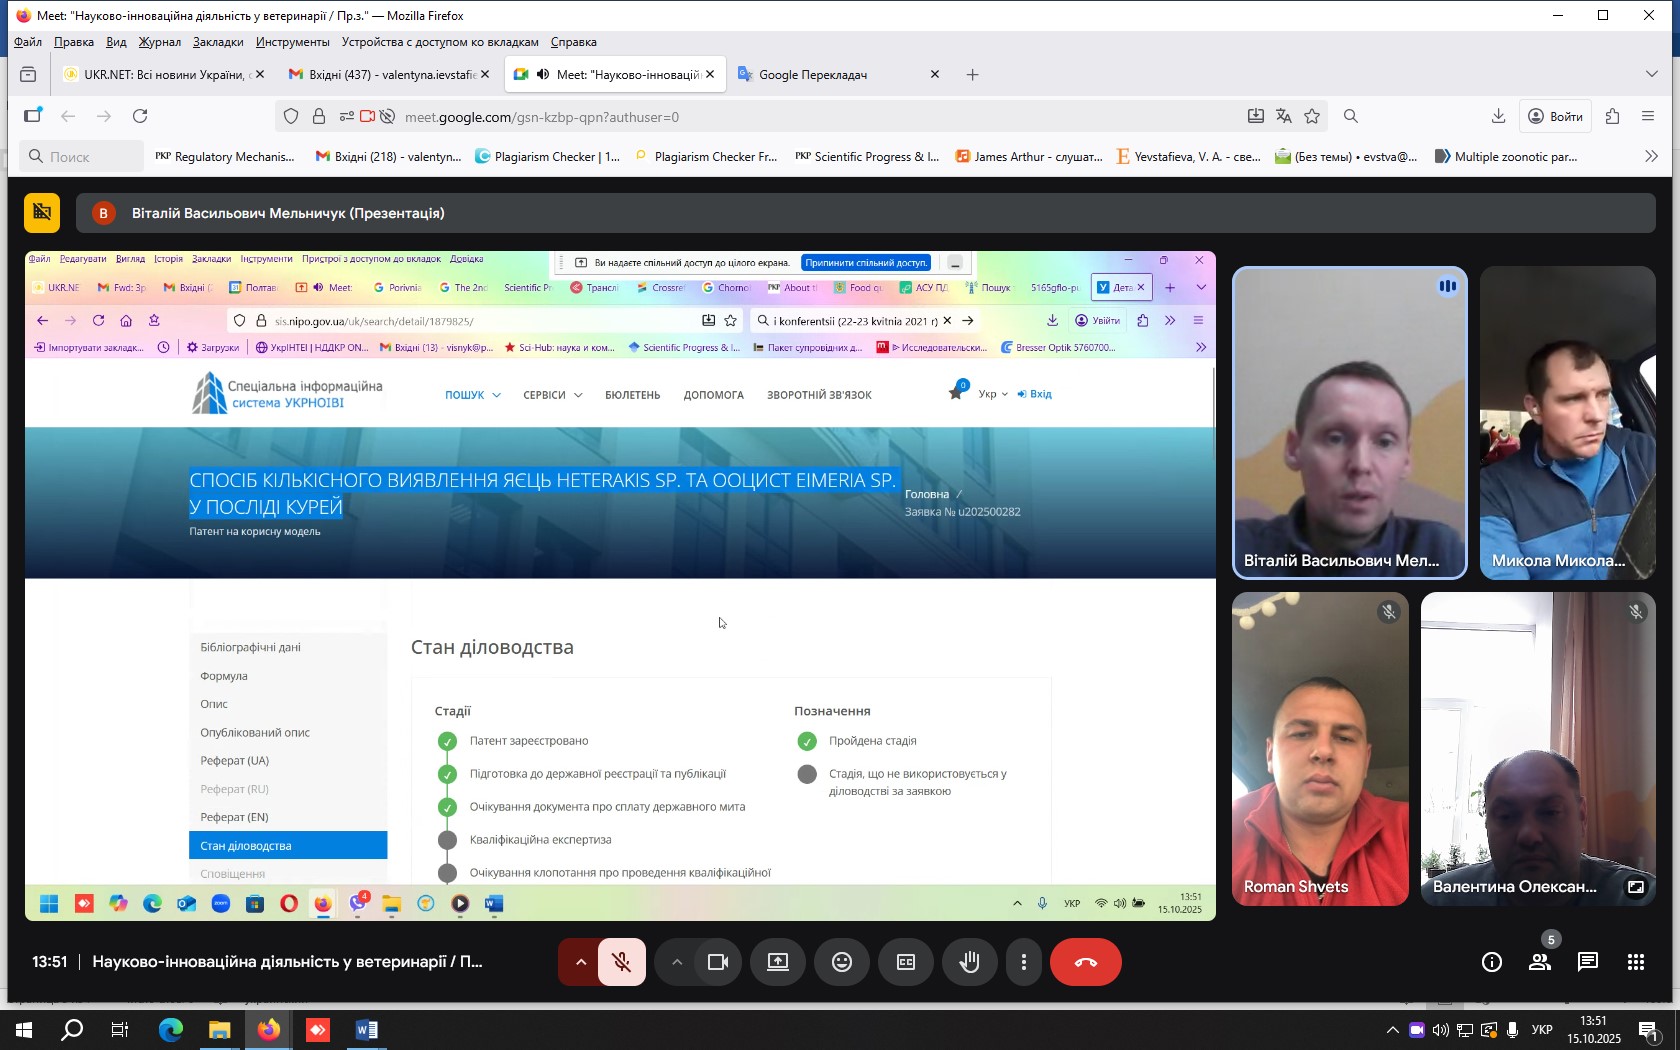Unmute the microphone in Meet
Image resolution: width=1680 pixels, height=1050 pixels.
click(621, 962)
